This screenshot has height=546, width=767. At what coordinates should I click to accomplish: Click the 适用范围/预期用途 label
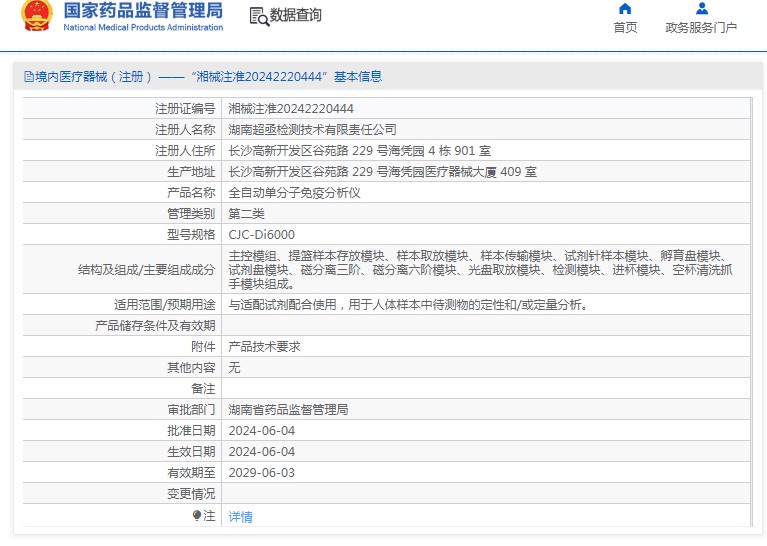coord(165,305)
